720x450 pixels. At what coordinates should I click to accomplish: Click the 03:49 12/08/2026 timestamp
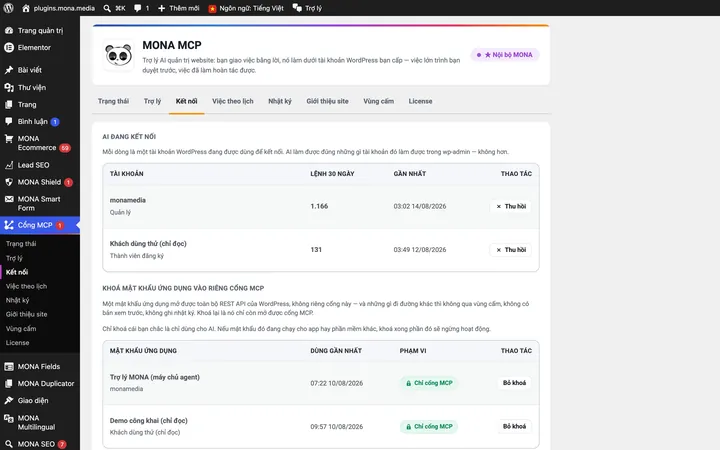(x=420, y=250)
